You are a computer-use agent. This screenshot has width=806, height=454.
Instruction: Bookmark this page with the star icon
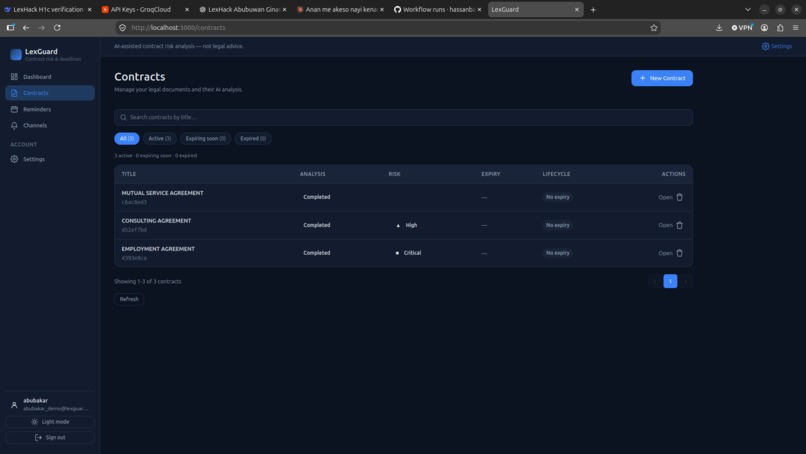coord(654,28)
